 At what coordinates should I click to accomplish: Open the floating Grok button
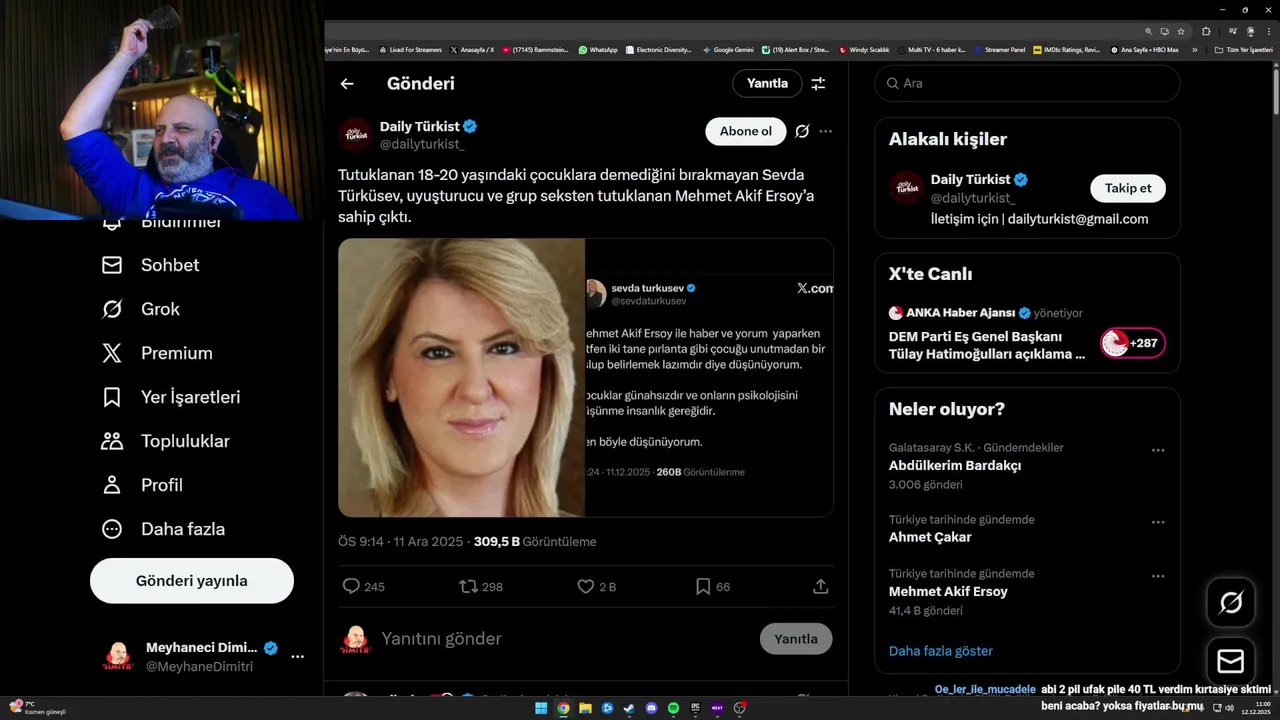(x=1231, y=602)
